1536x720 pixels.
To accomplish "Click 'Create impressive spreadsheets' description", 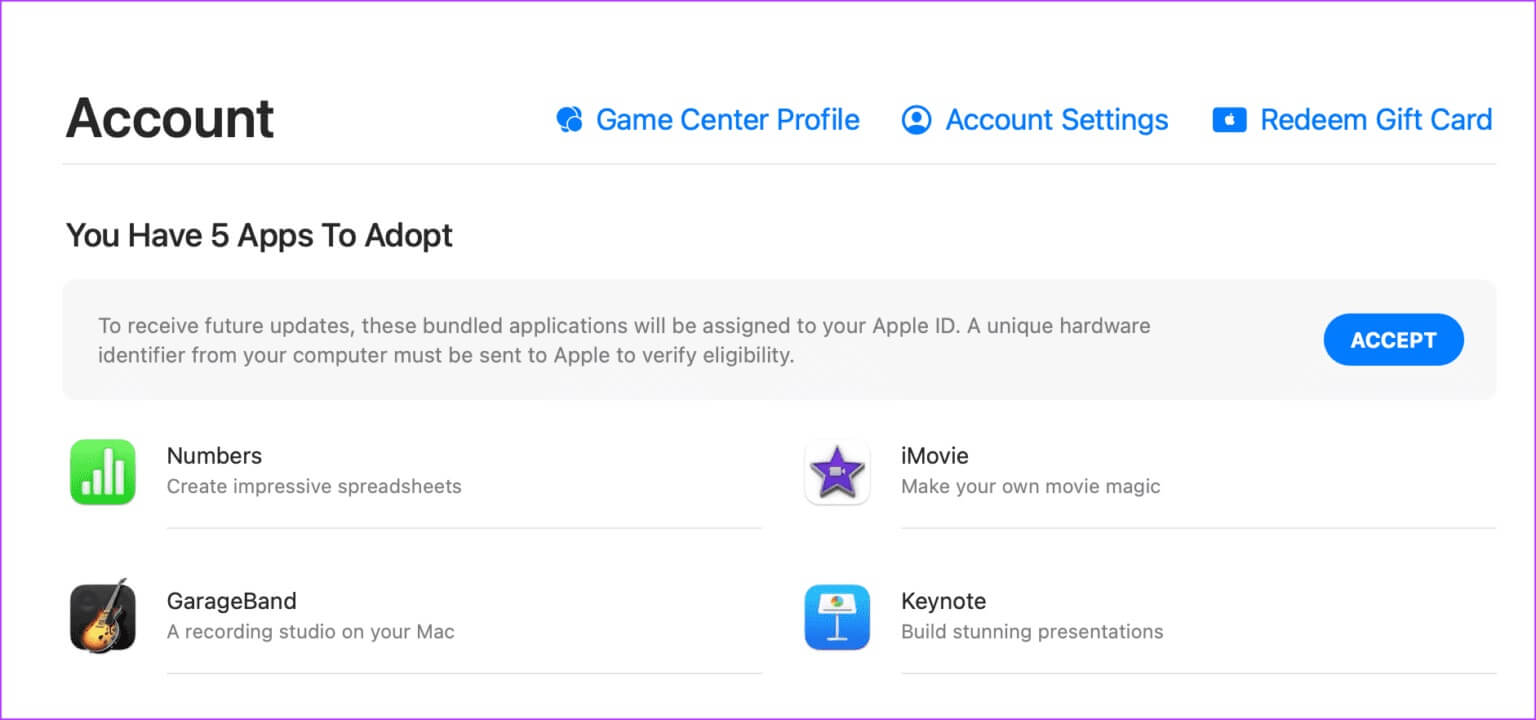I will point(314,487).
